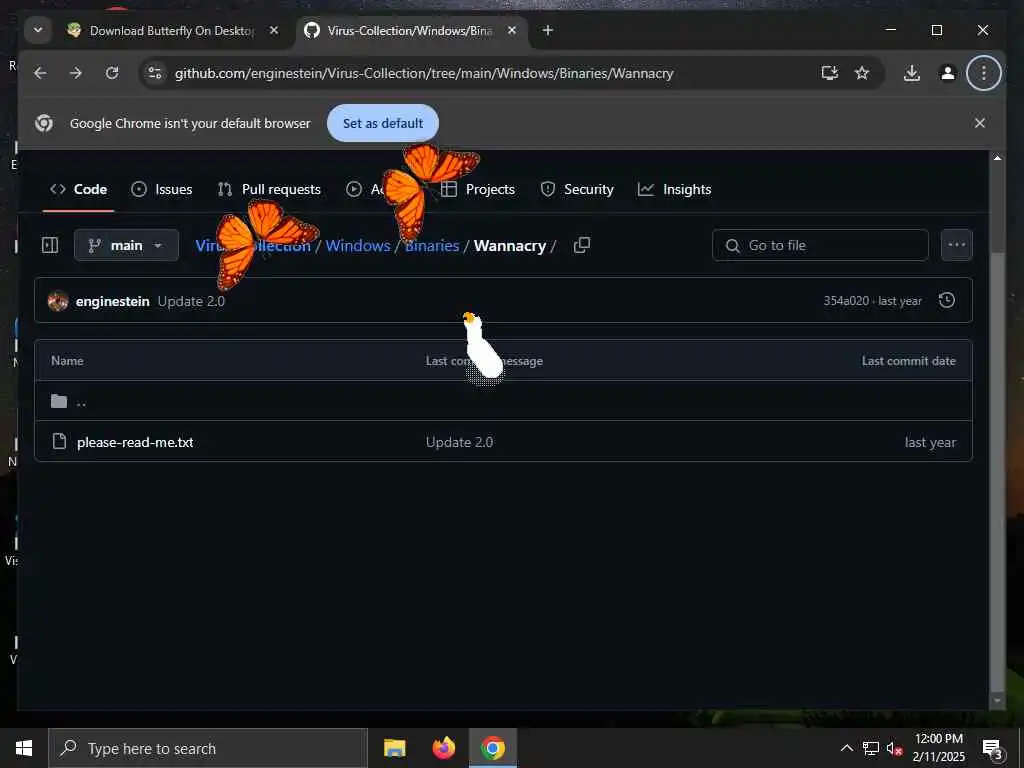Open the main branch dropdown
The image size is (1024, 768).
tap(126, 246)
